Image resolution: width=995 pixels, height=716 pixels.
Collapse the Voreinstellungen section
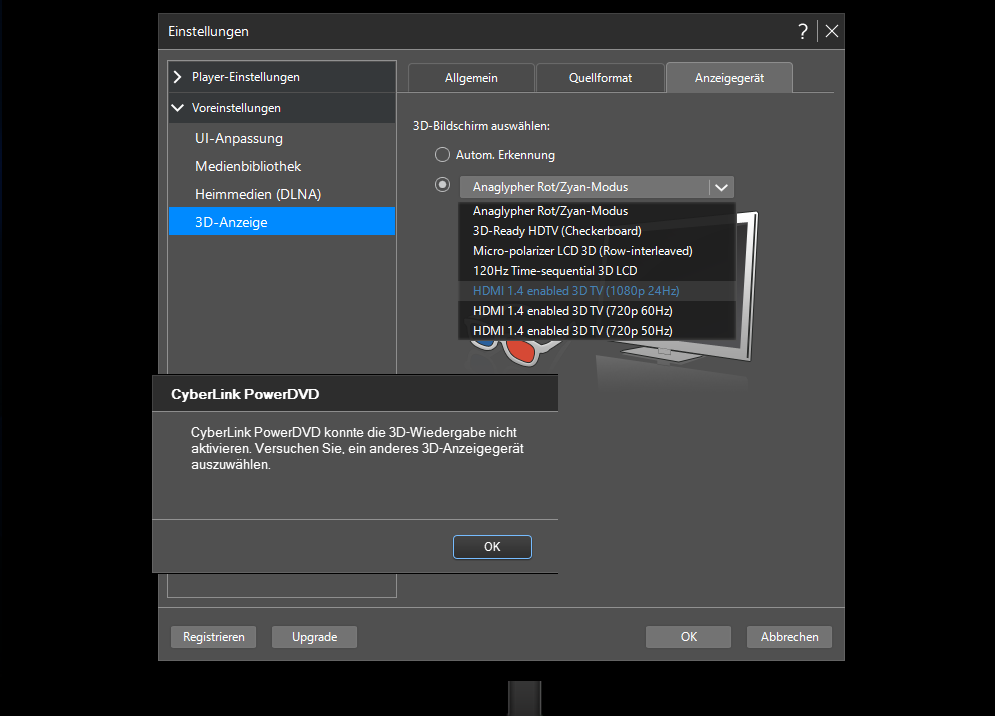click(x=282, y=108)
